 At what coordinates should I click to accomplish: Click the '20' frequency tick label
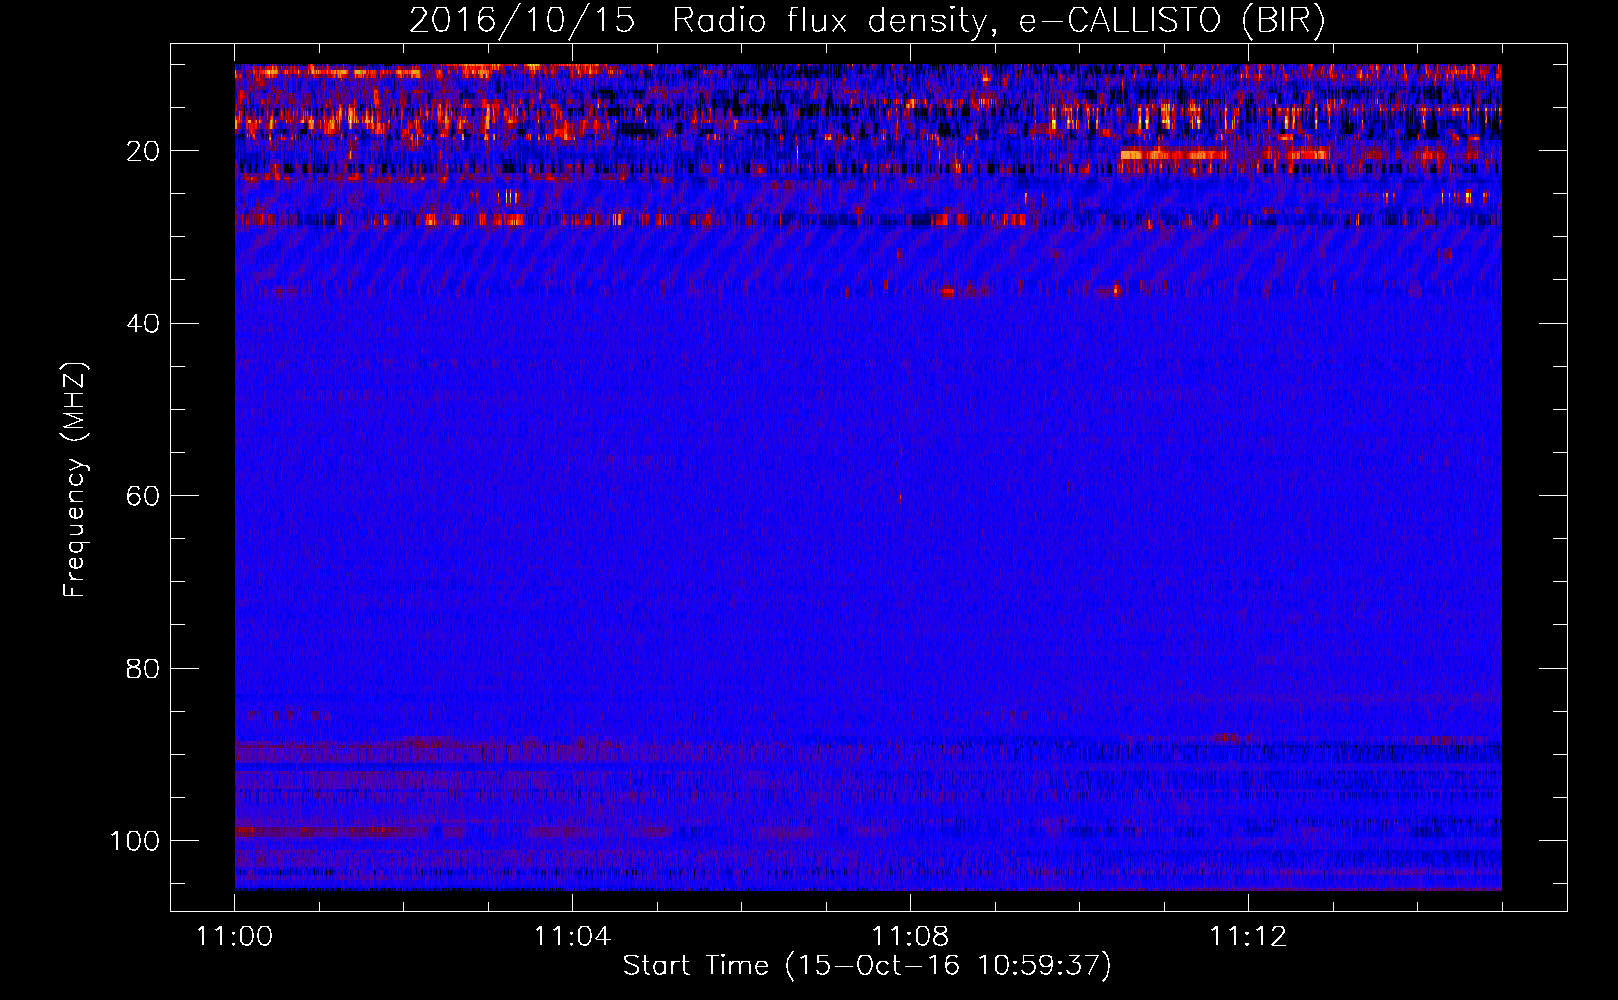click(143, 151)
